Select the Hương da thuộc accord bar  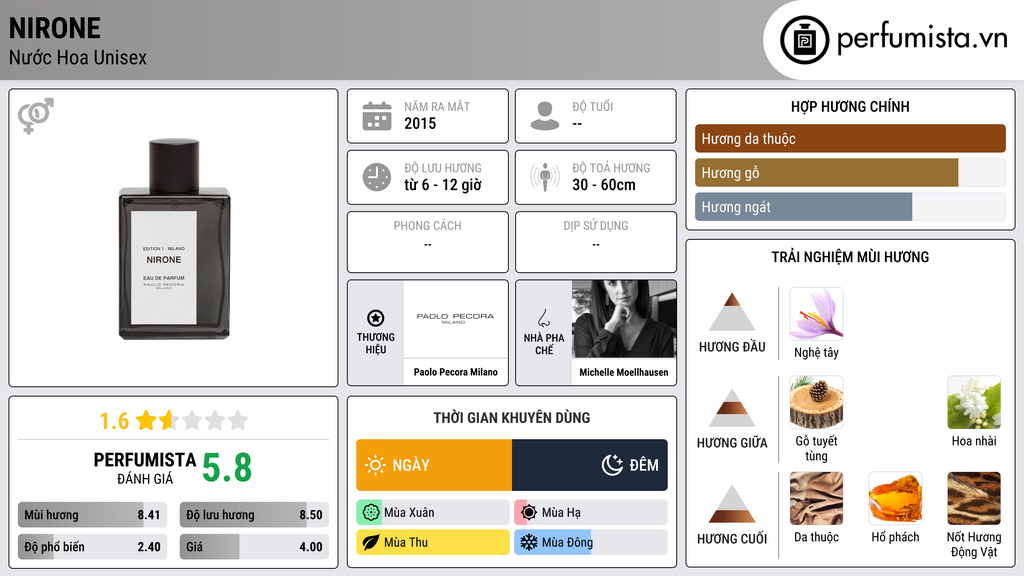point(850,138)
